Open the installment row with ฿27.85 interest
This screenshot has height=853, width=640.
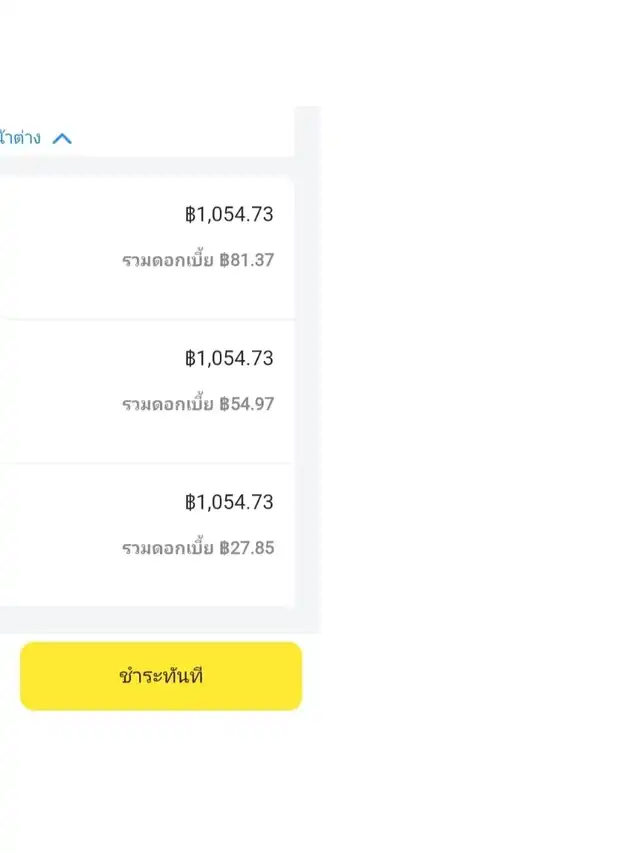(x=147, y=535)
